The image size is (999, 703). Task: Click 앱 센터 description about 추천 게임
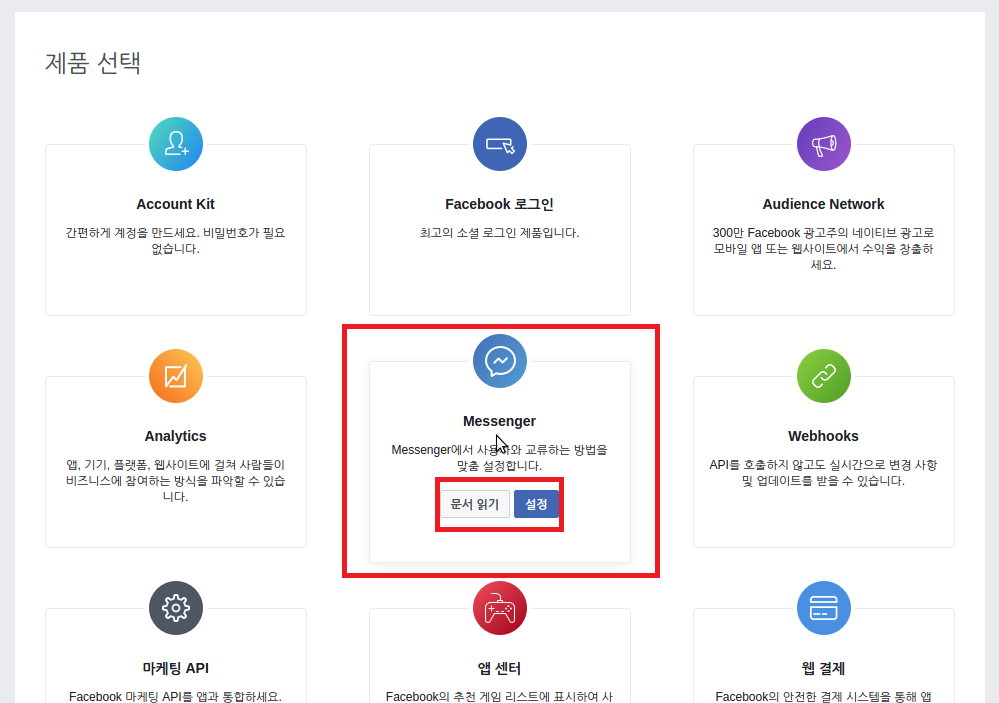click(x=500, y=696)
